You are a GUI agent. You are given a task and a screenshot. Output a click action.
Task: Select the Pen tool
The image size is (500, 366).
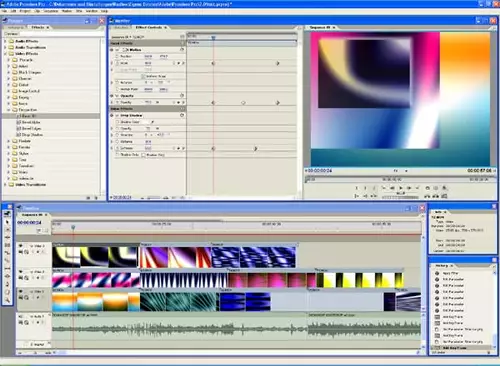click(x=7, y=284)
